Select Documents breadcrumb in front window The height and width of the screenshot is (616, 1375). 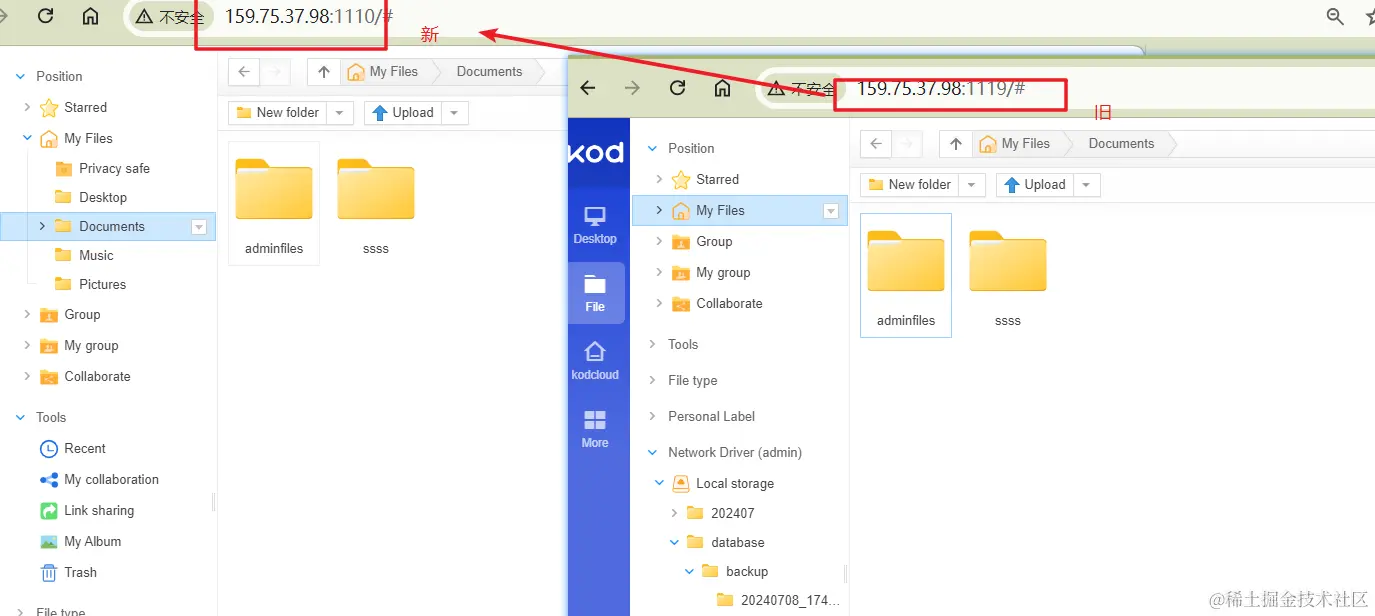[1121, 144]
